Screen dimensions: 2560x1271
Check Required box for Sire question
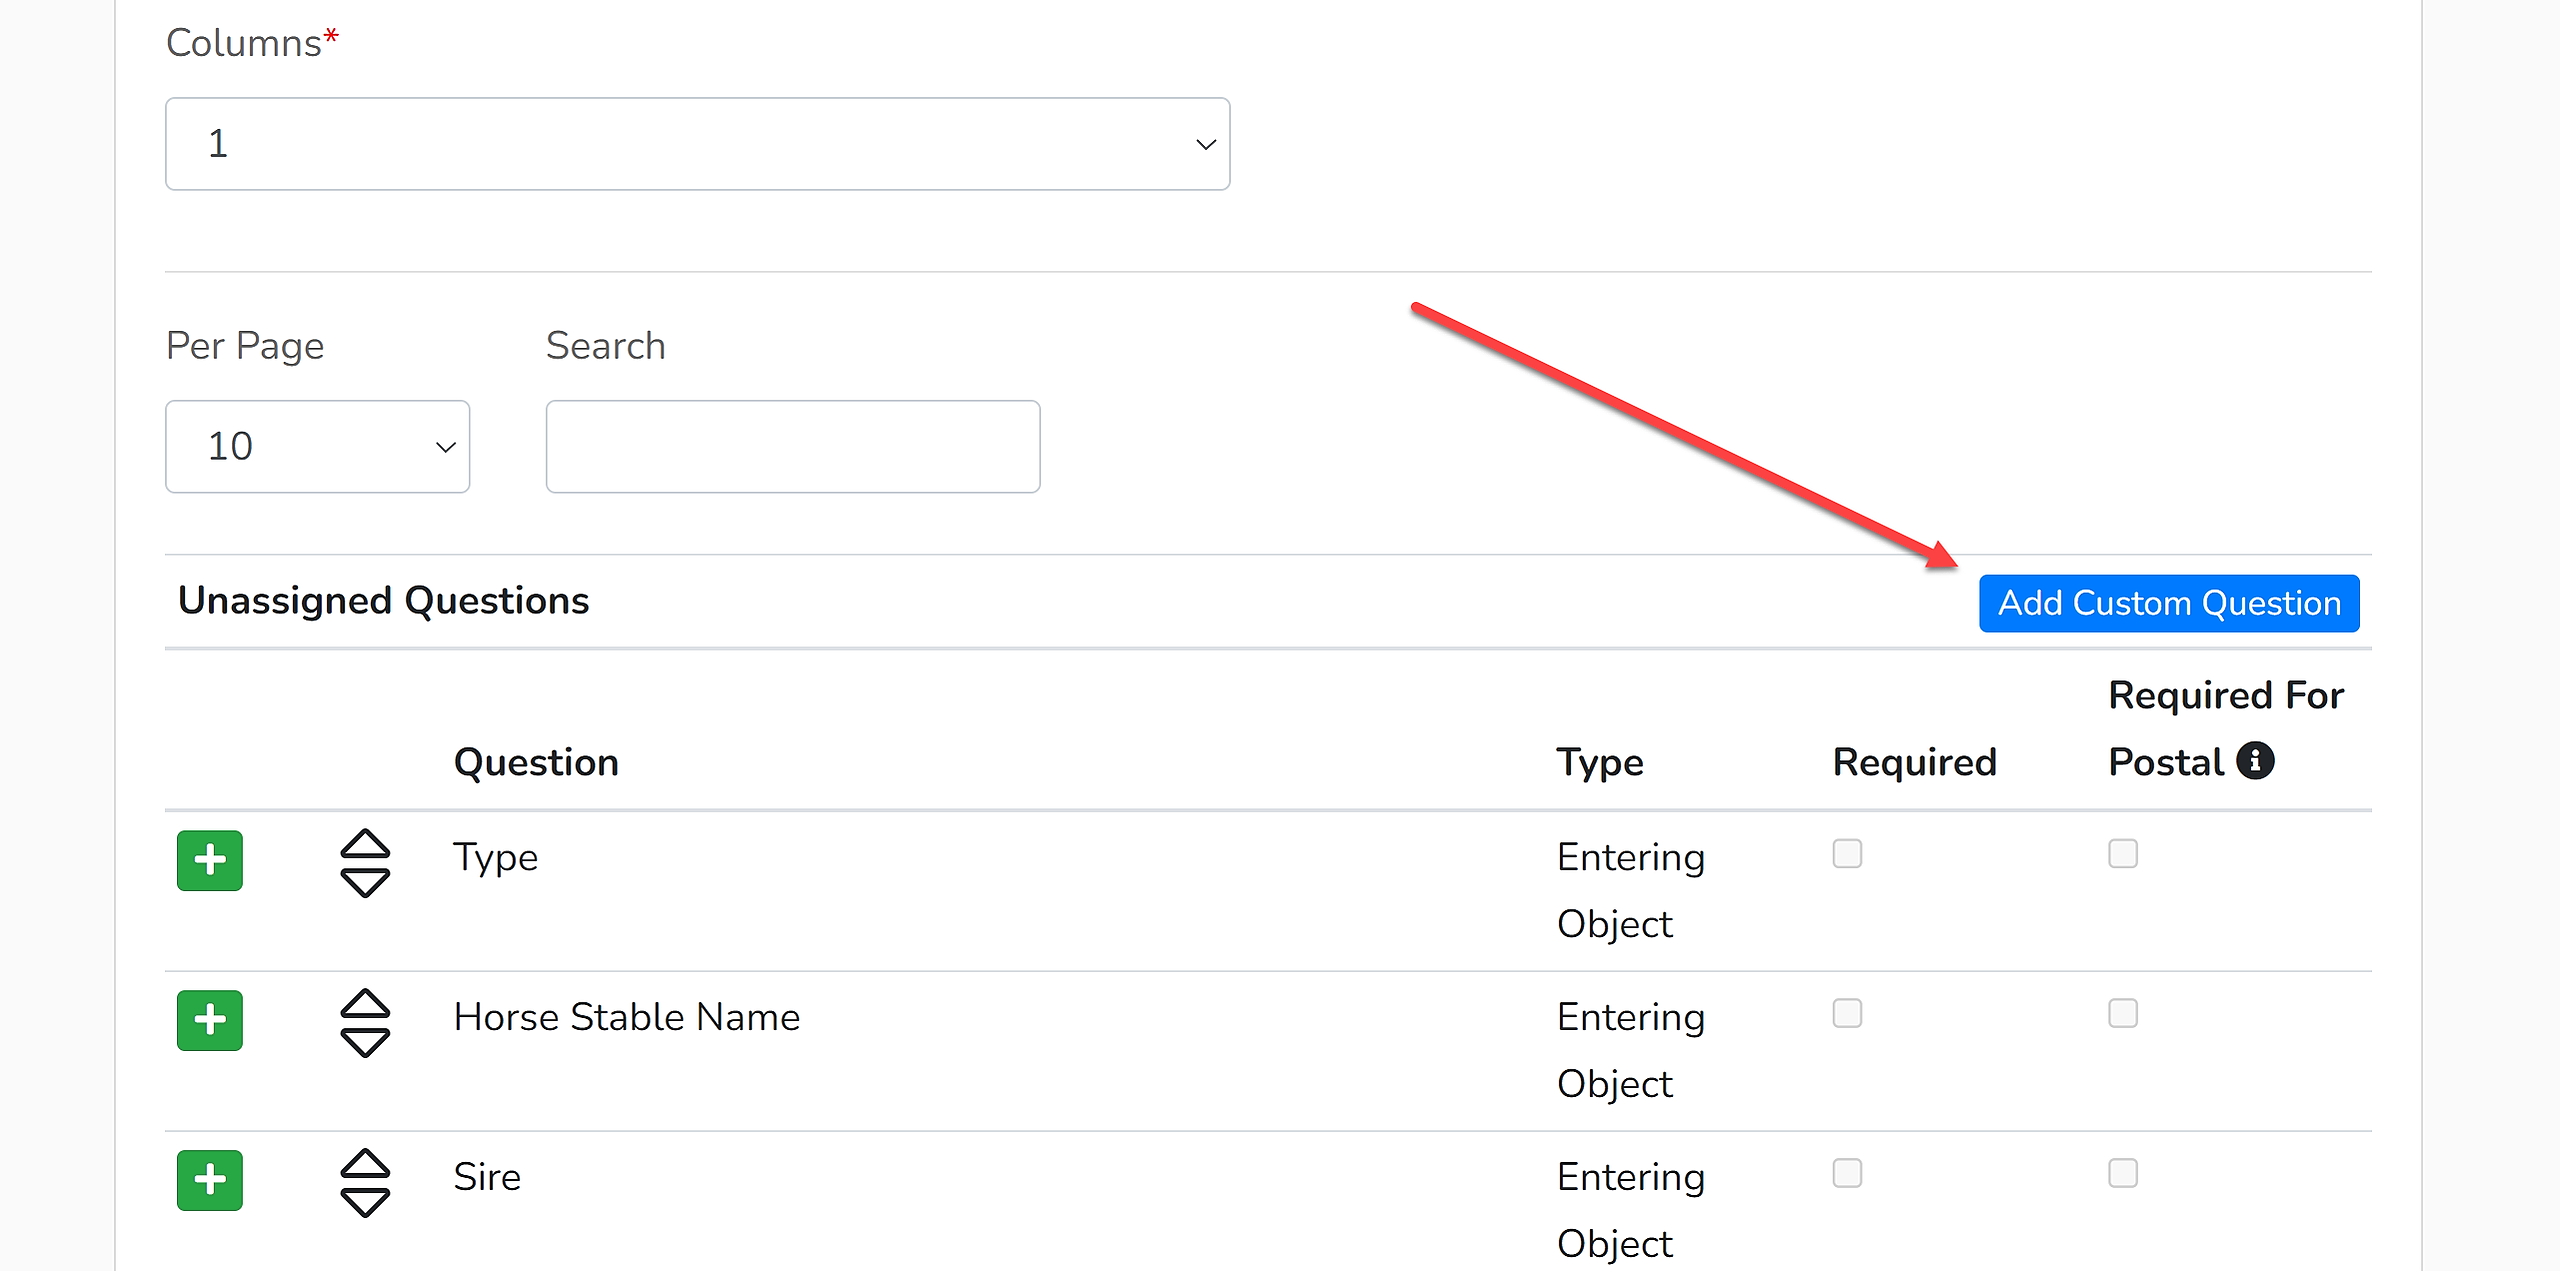(1846, 1173)
